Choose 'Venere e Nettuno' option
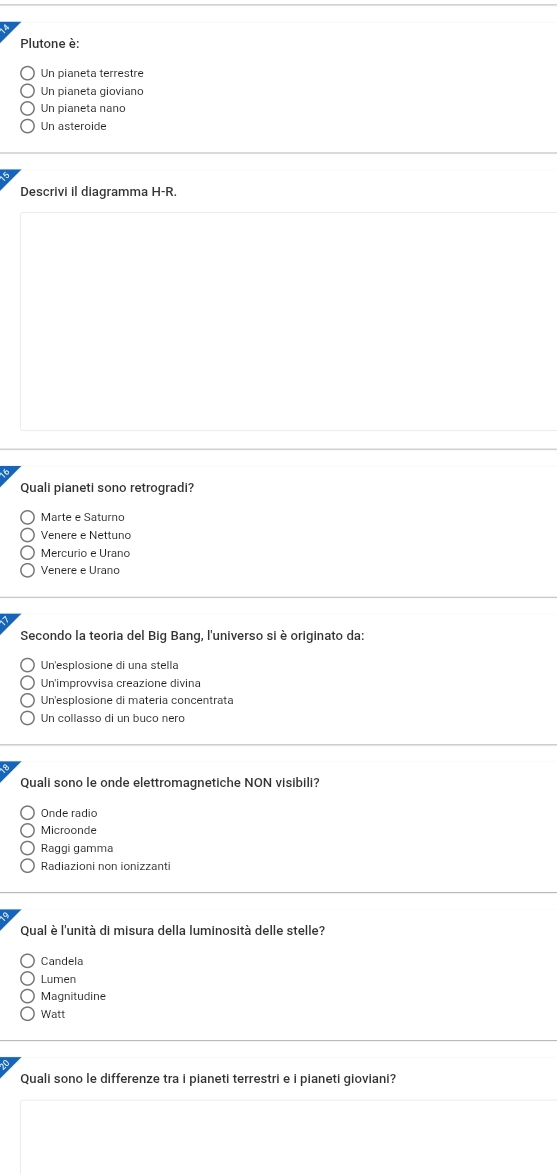Viewport: 557px width, 1174px height. [28, 535]
